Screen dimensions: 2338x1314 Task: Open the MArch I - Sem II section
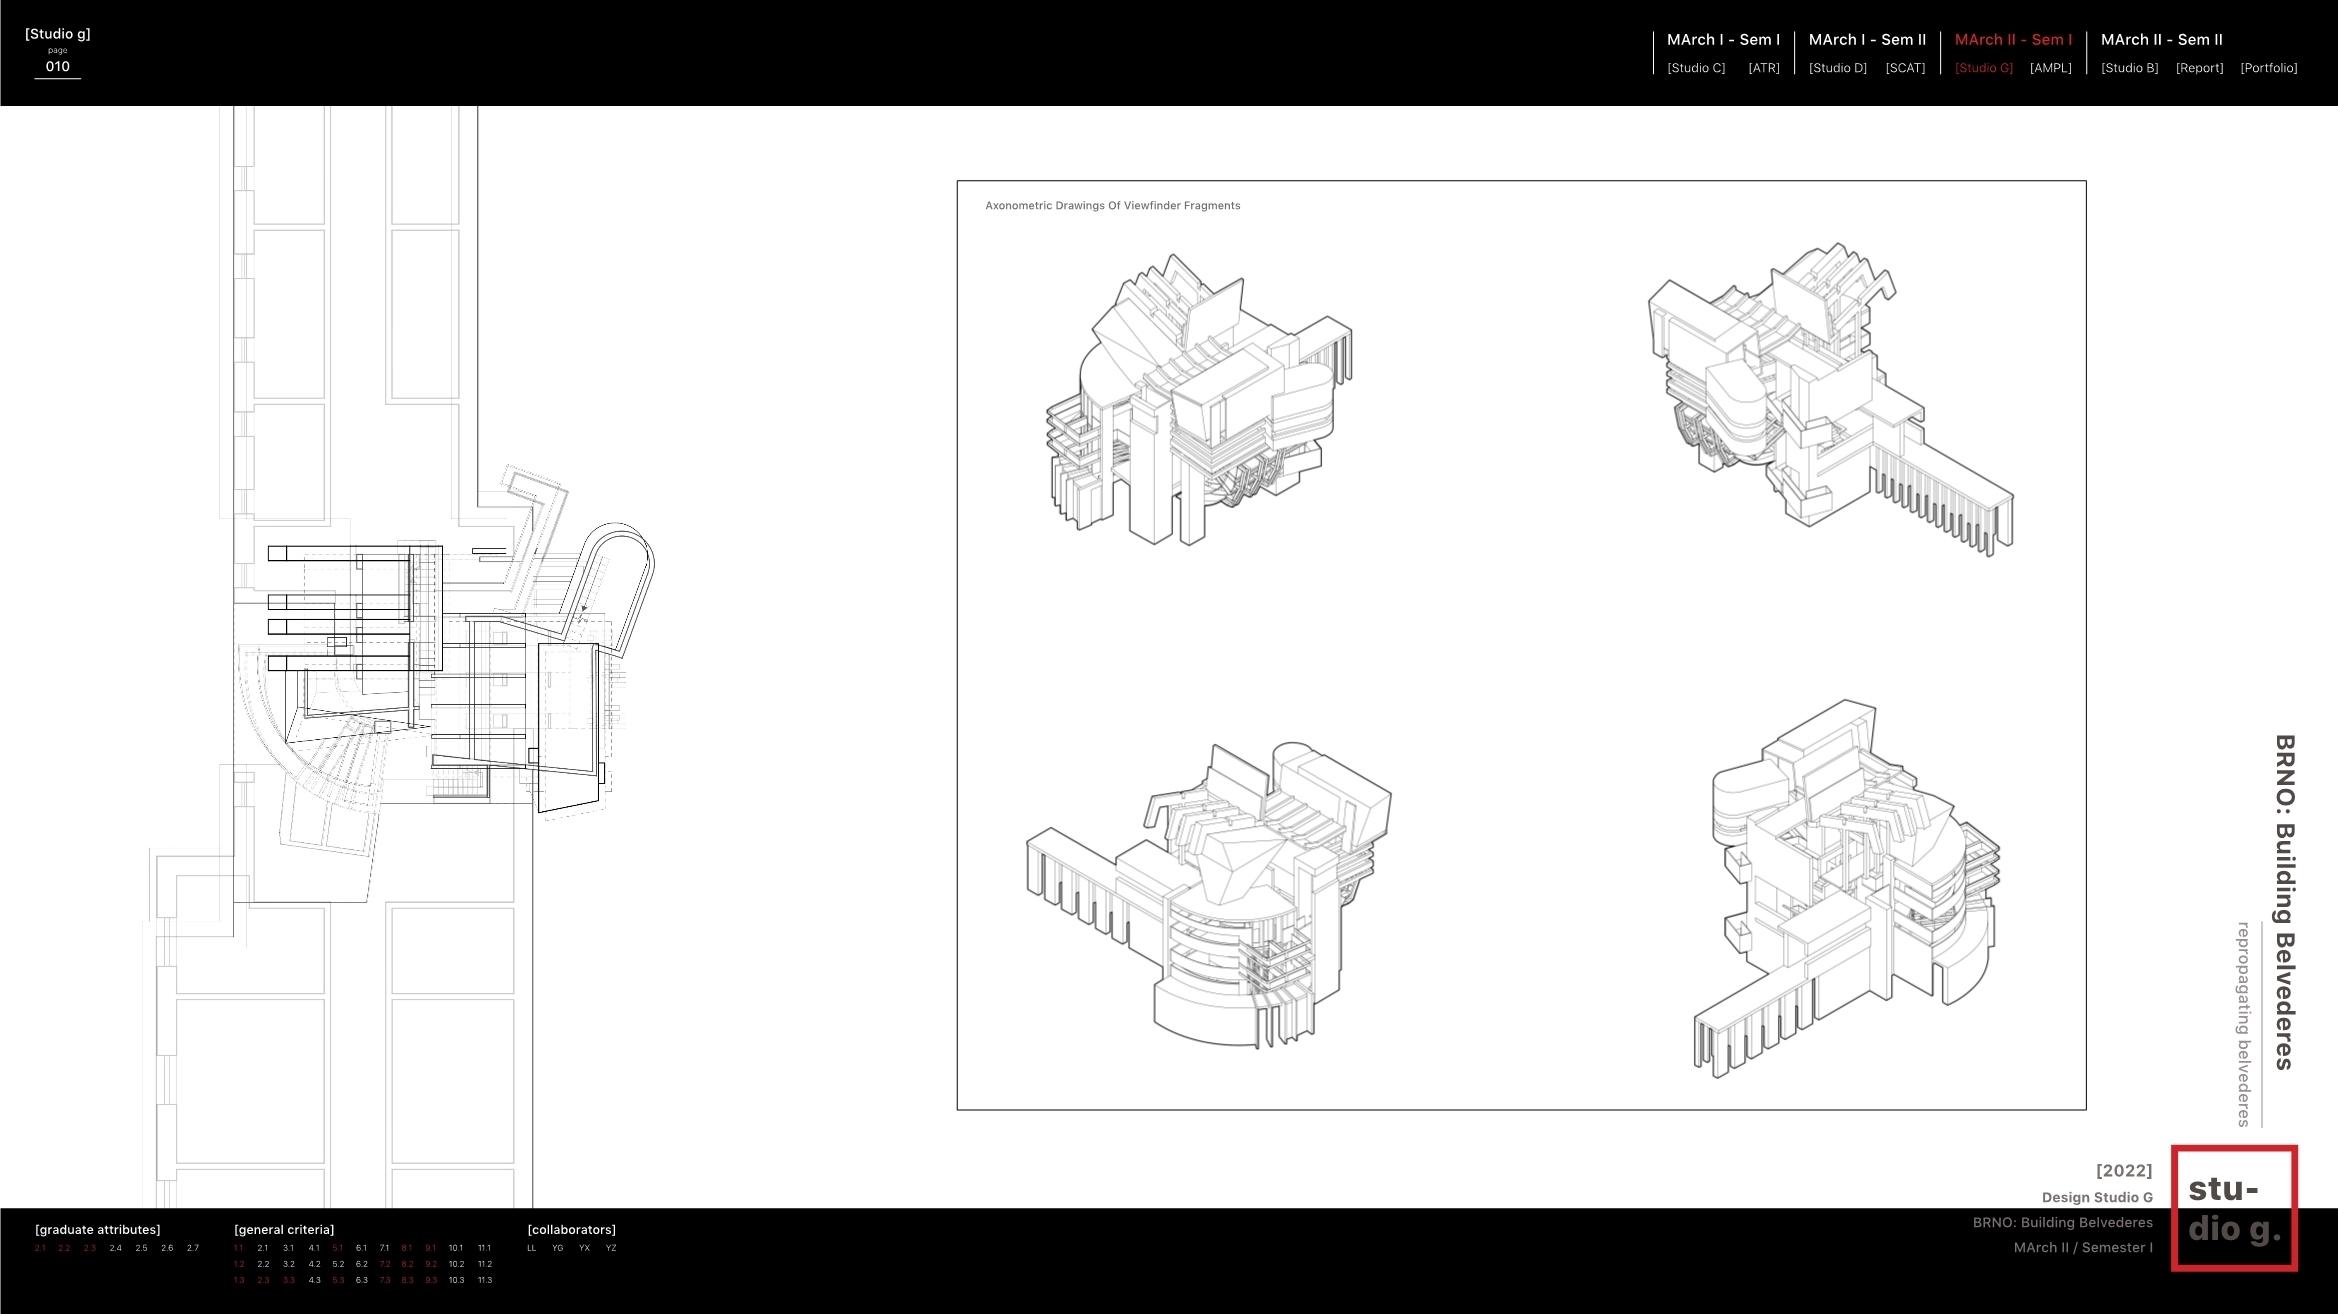pos(1867,40)
